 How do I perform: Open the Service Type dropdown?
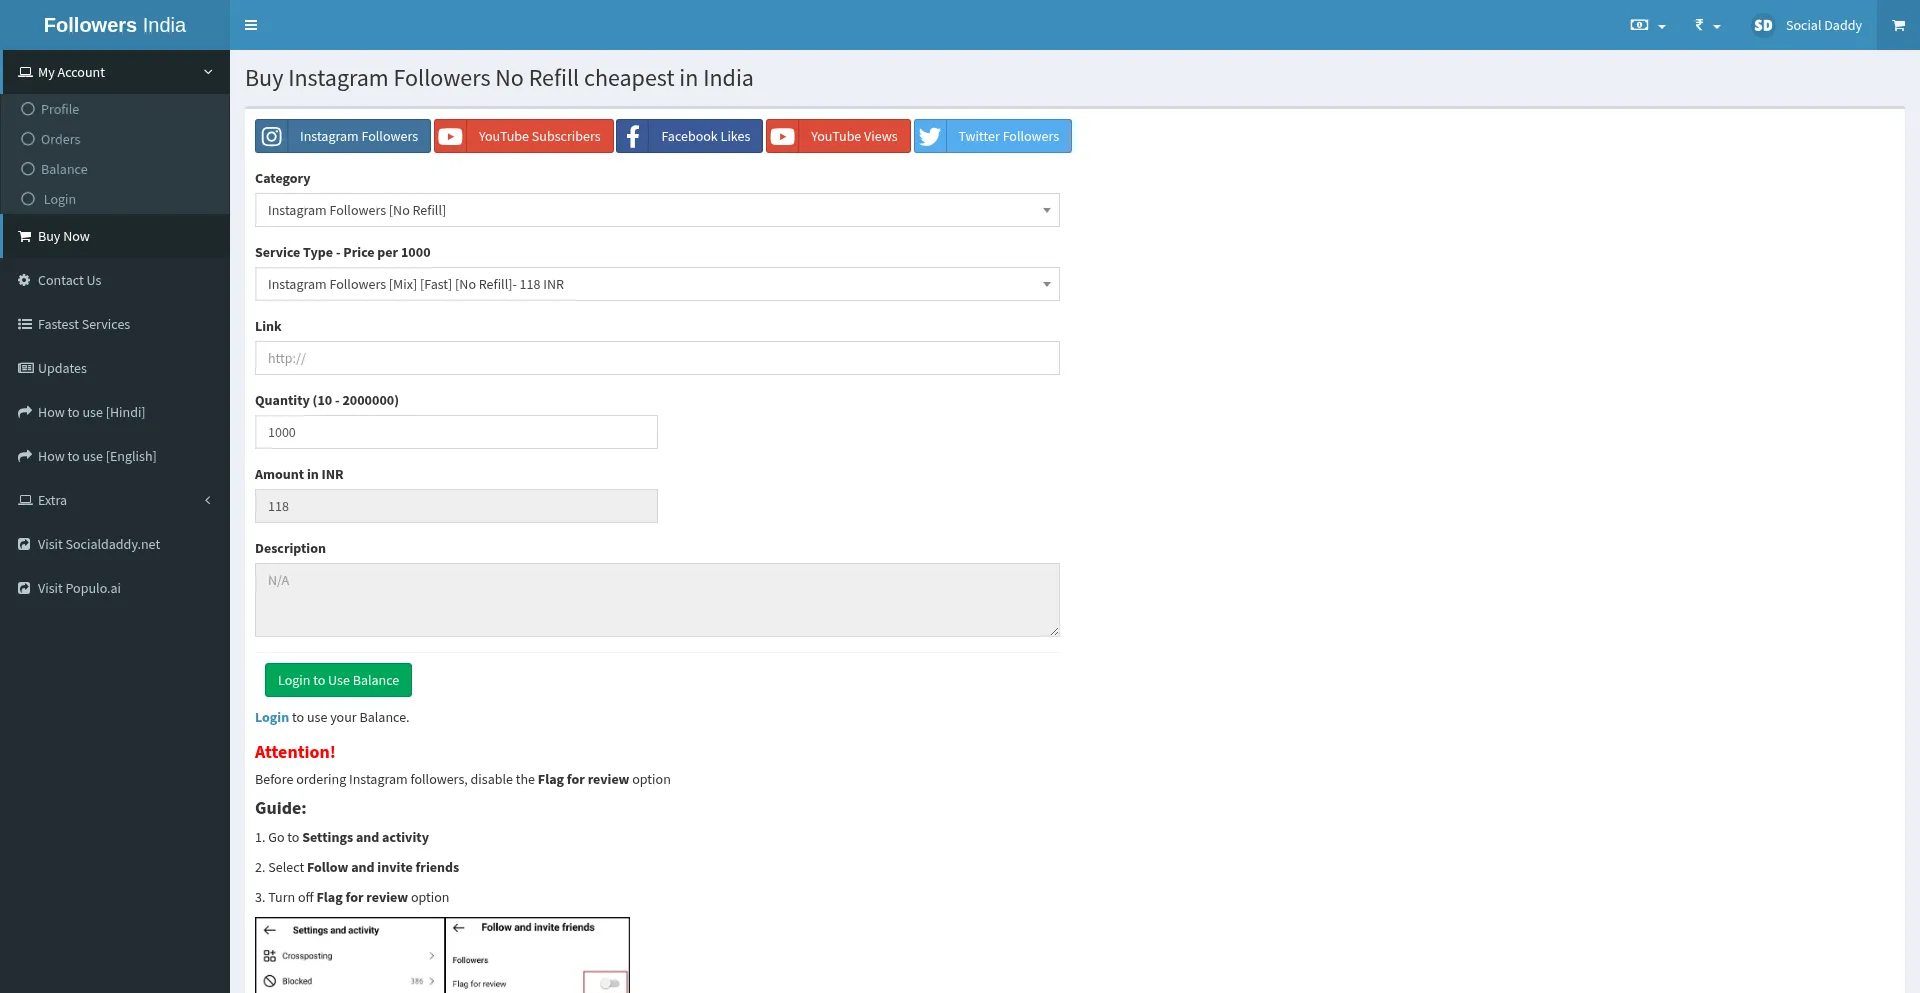(657, 284)
